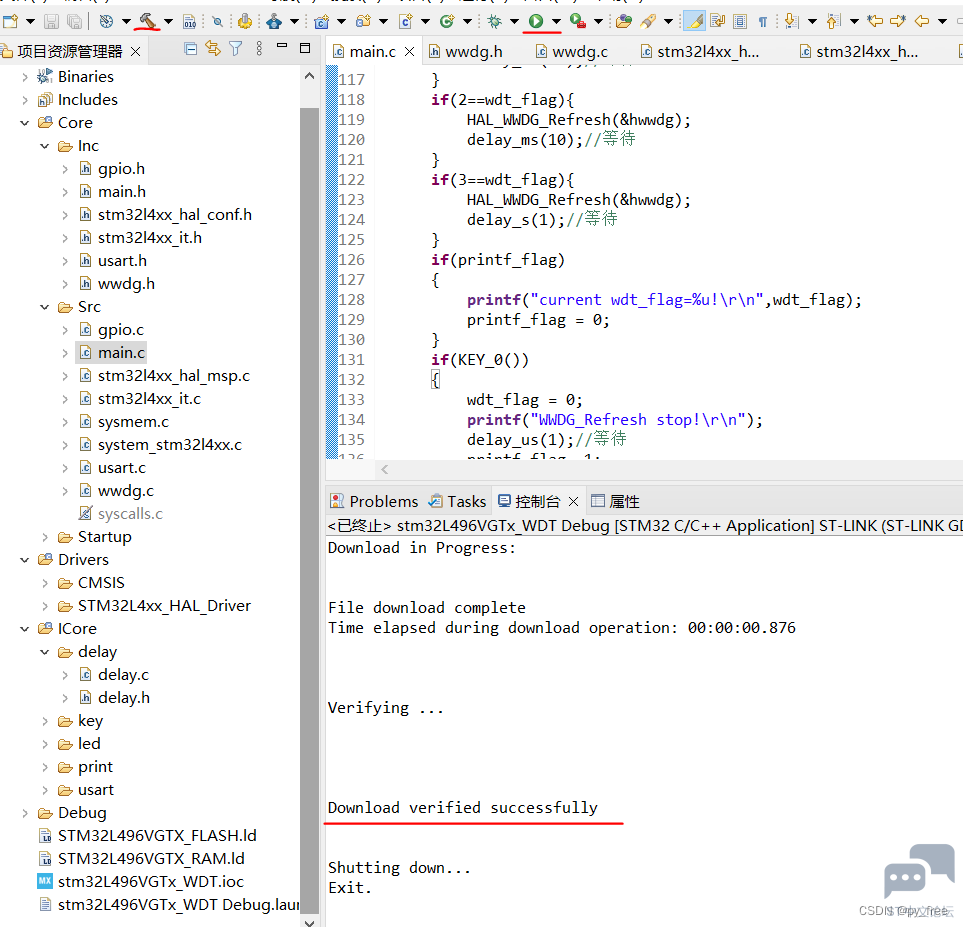Open the Problems tab
The image size is (963, 927).
pyautogui.click(x=374, y=501)
